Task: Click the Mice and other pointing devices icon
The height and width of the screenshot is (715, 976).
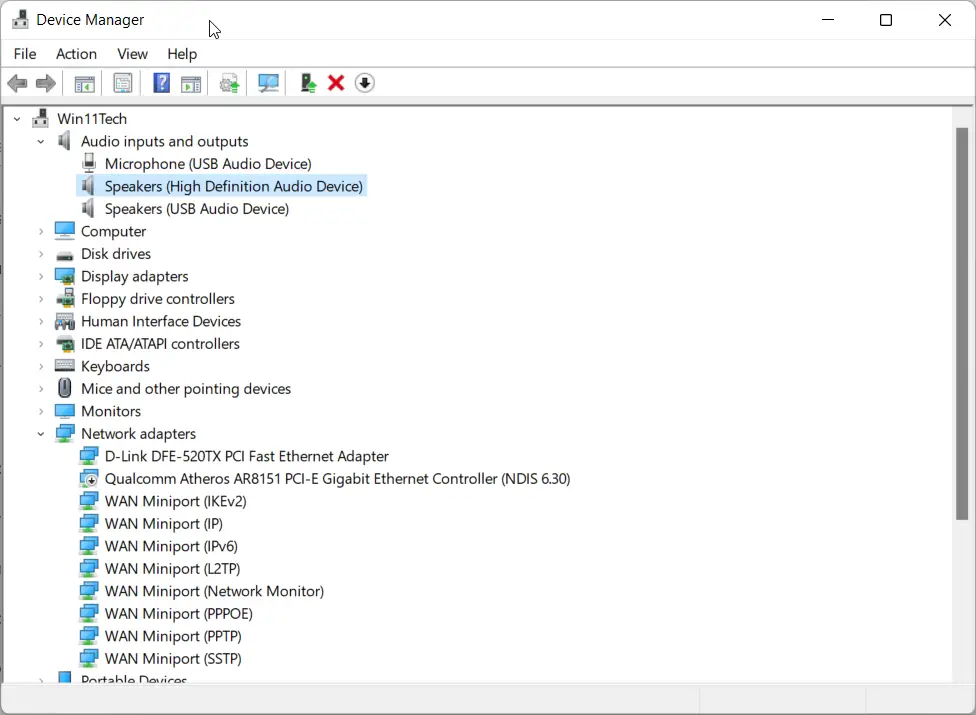Action: click(65, 388)
